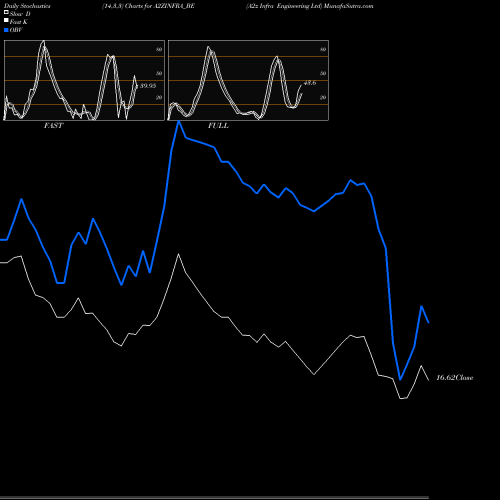Screen dimensions: 500x500
Task: Click the '80' level label in FAST chart
Action: coord(159,49)
